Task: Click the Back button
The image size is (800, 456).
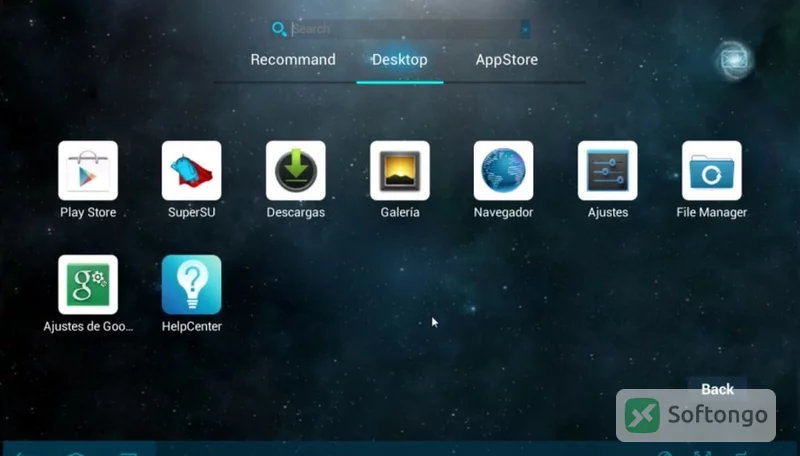Action: click(717, 389)
